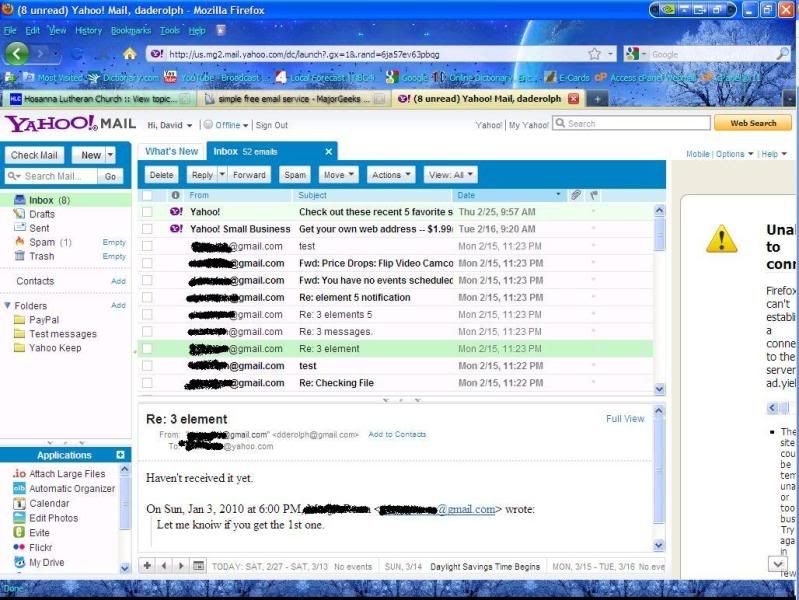Open the Options dropdown
Image resolution: width=799 pixels, height=600 pixels.
(x=734, y=153)
